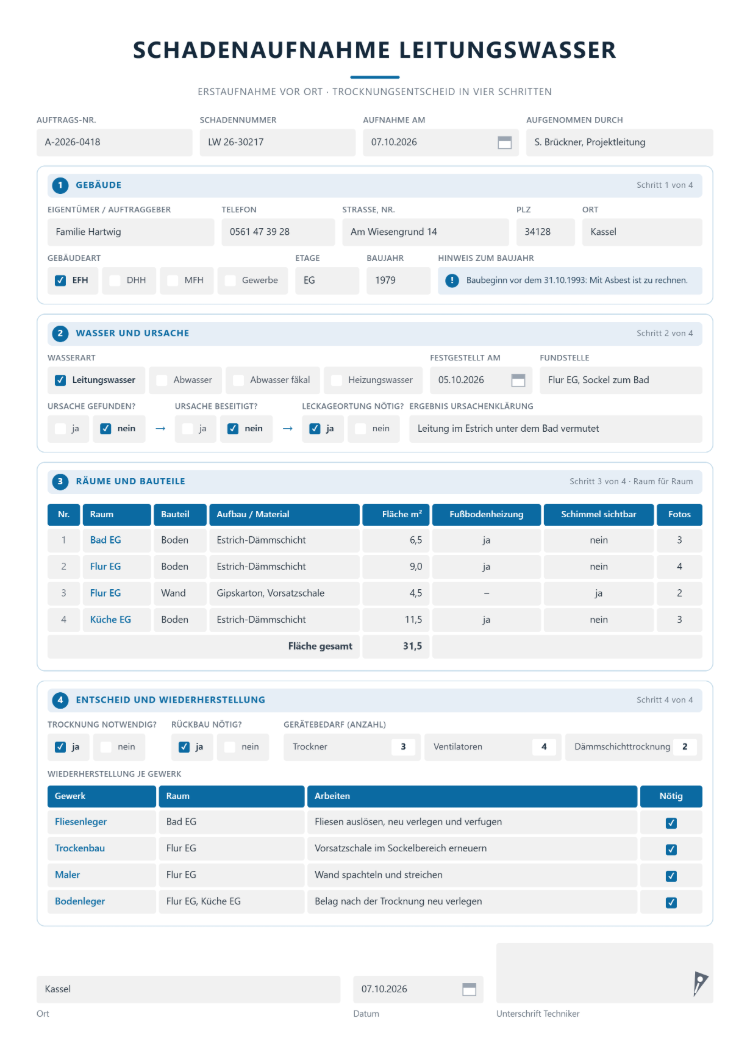
Task: Open the Küche EG room link
Action: click(x=110, y=619)
